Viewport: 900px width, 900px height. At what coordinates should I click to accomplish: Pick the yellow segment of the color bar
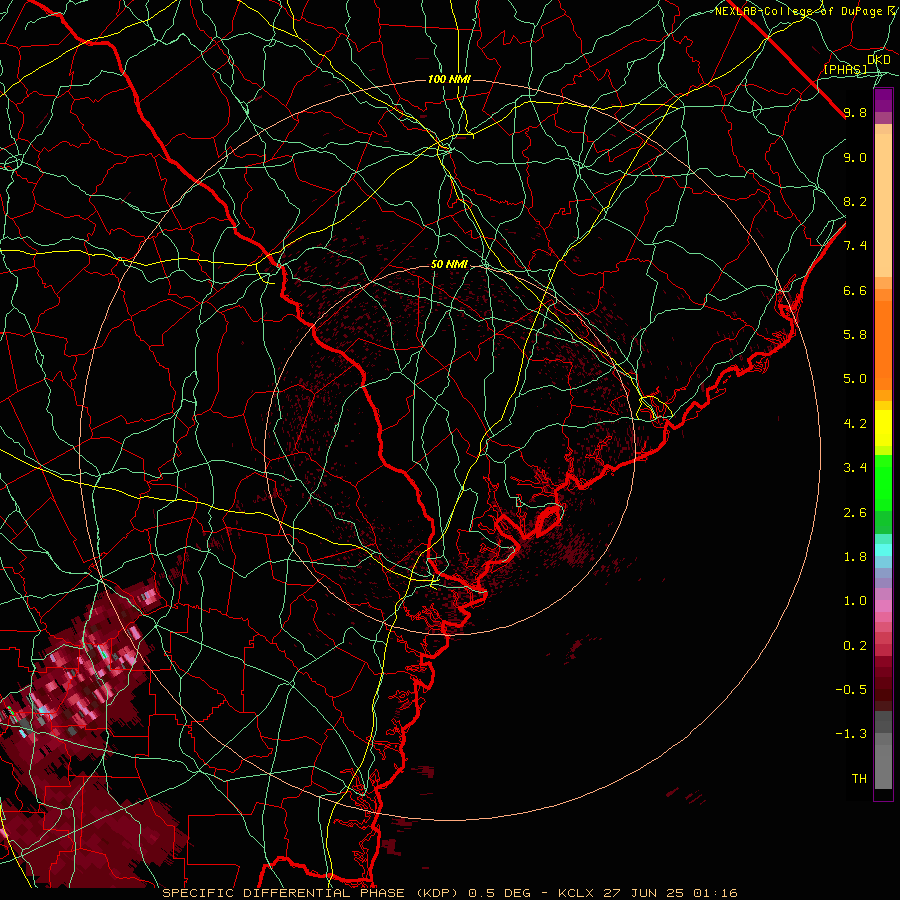pyautogui.click(x=883, y=428)
